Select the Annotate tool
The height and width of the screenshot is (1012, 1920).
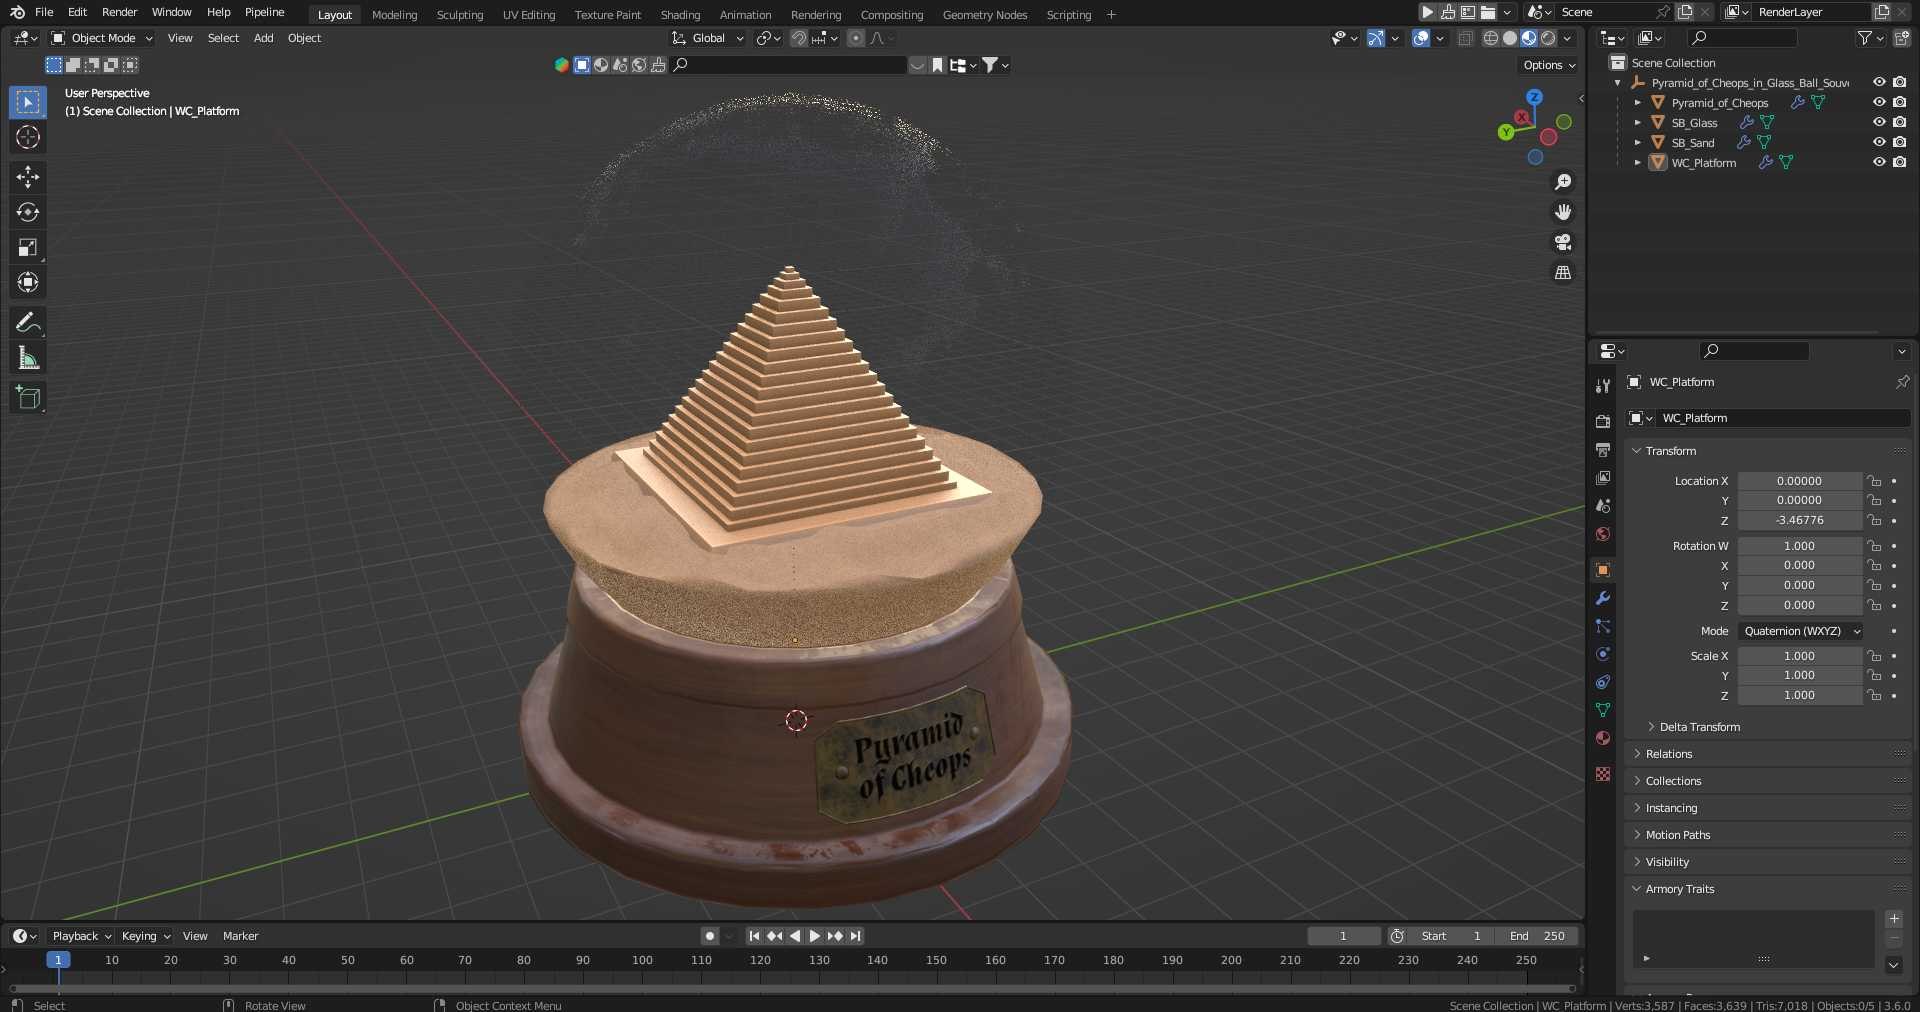28,323
